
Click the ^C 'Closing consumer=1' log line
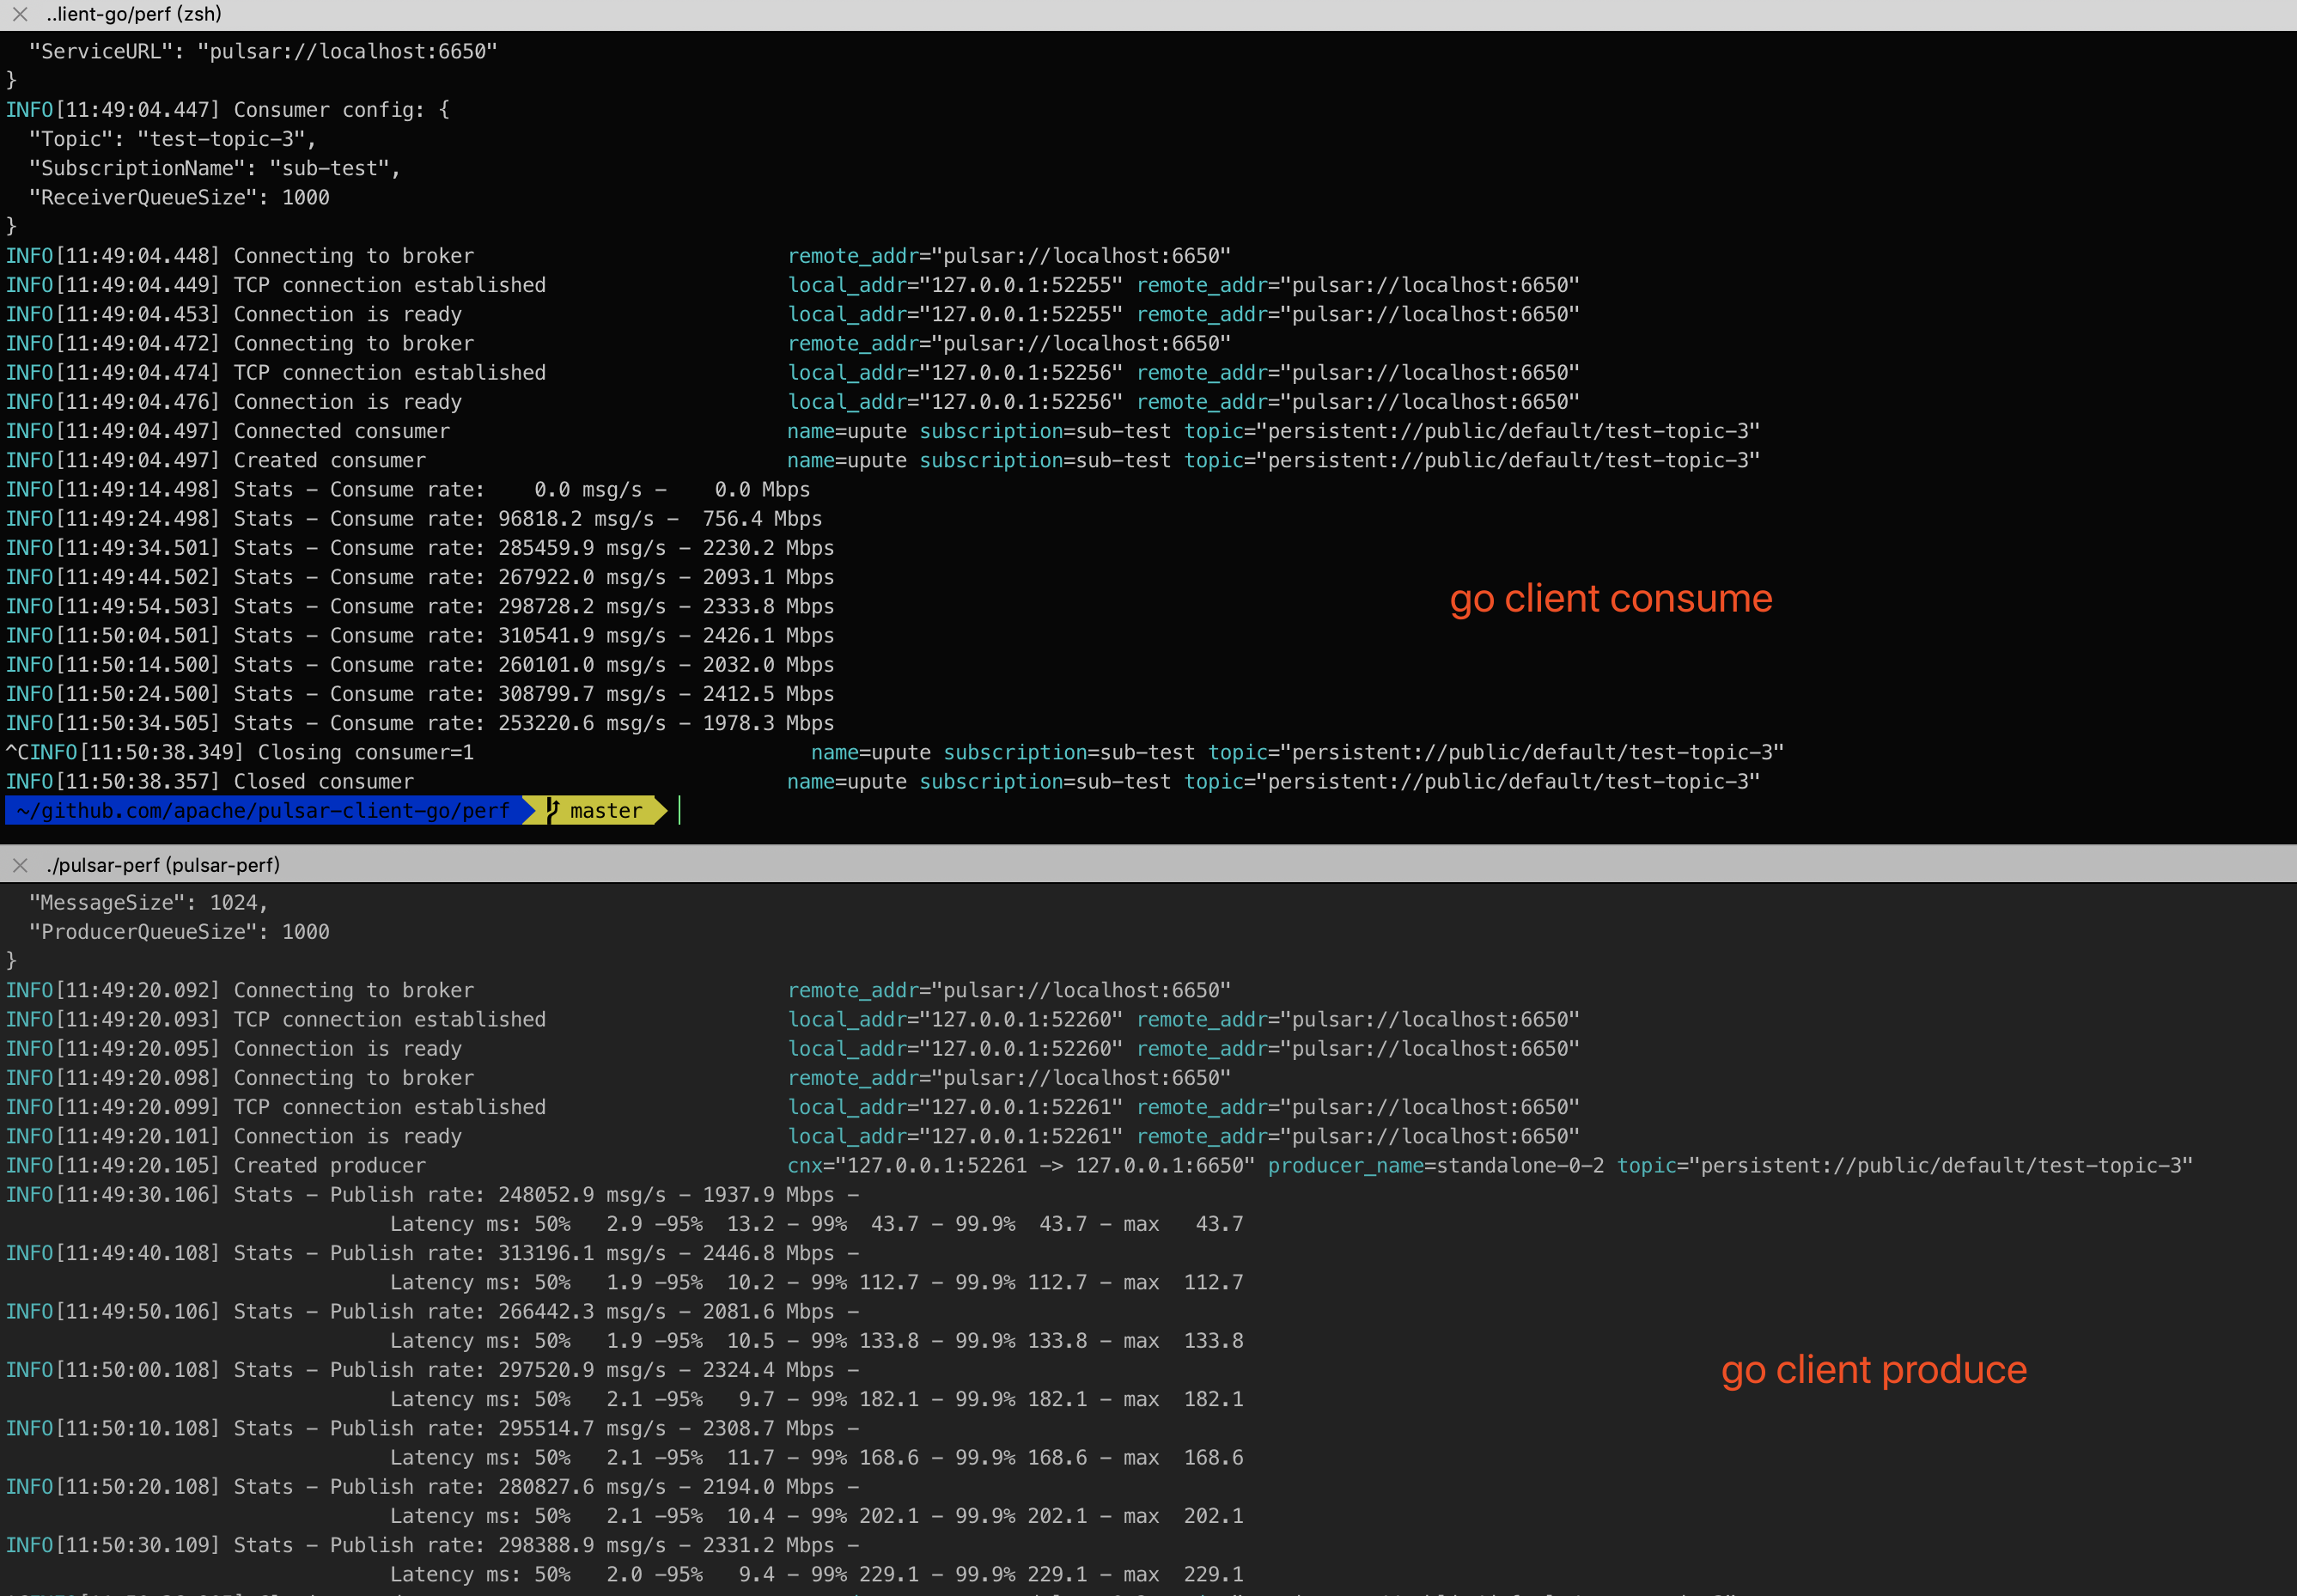[x=365, y=752]
